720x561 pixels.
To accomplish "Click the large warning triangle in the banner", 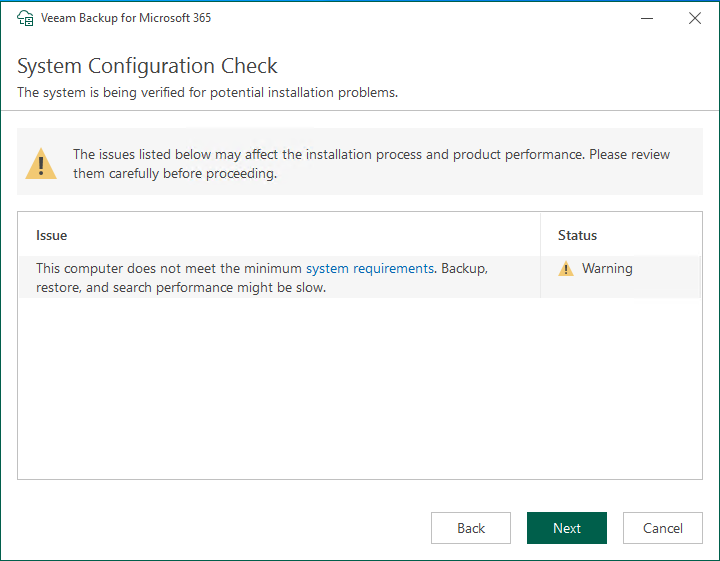I will pos(41,163).
